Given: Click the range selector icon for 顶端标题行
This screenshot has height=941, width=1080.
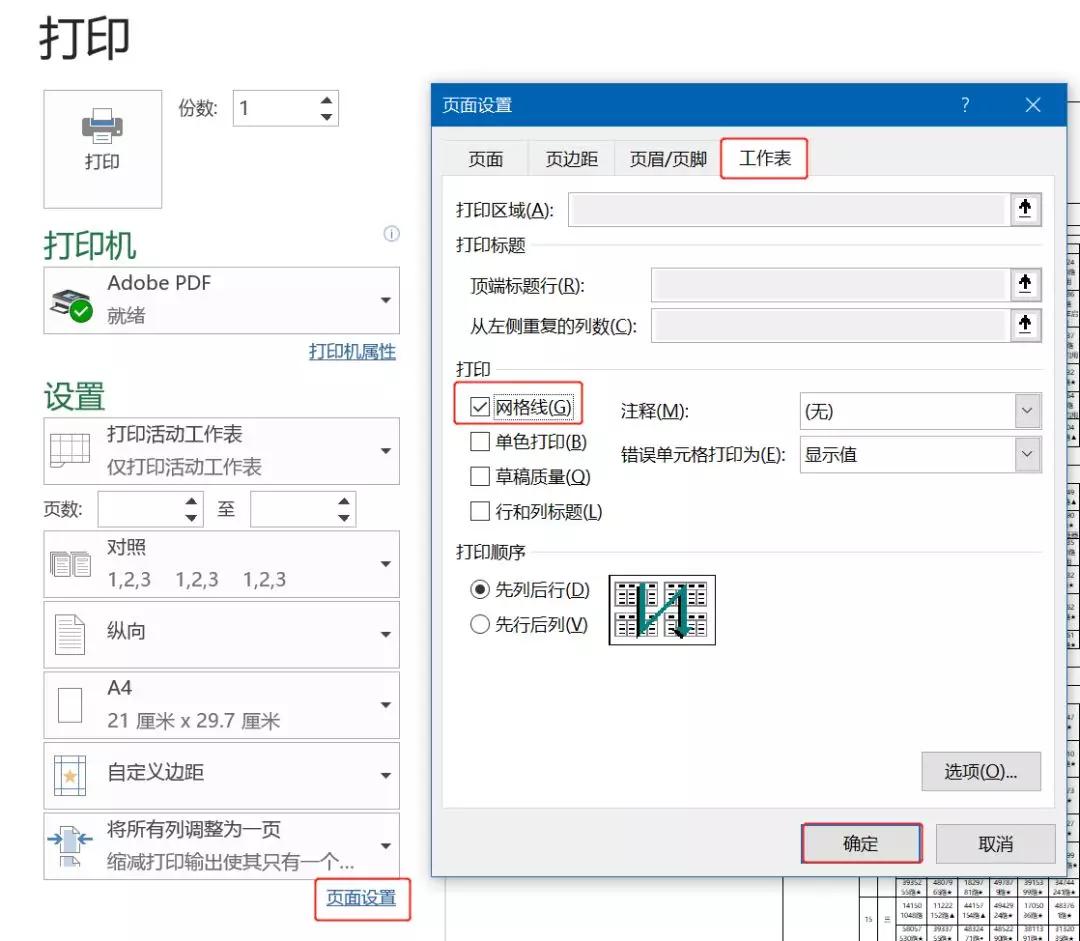Looking at the screenshot, I should (x=1026, y=284).
